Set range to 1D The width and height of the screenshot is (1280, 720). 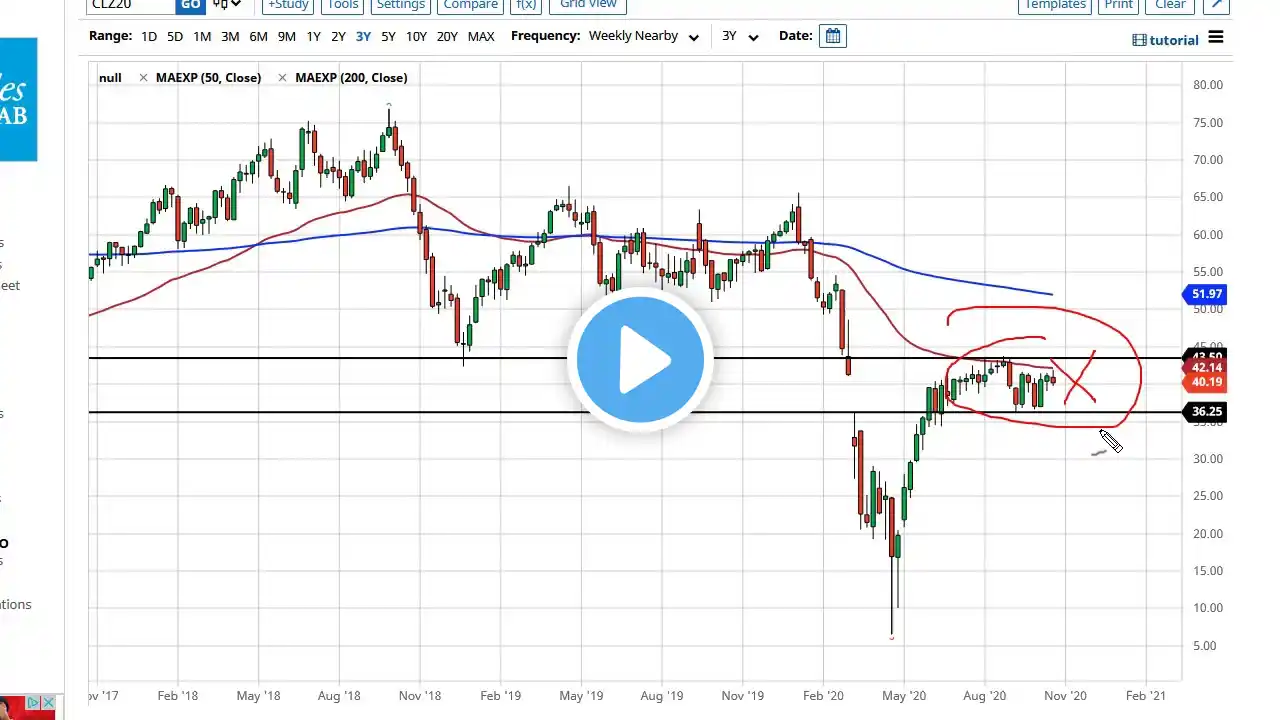click(148, 36)
